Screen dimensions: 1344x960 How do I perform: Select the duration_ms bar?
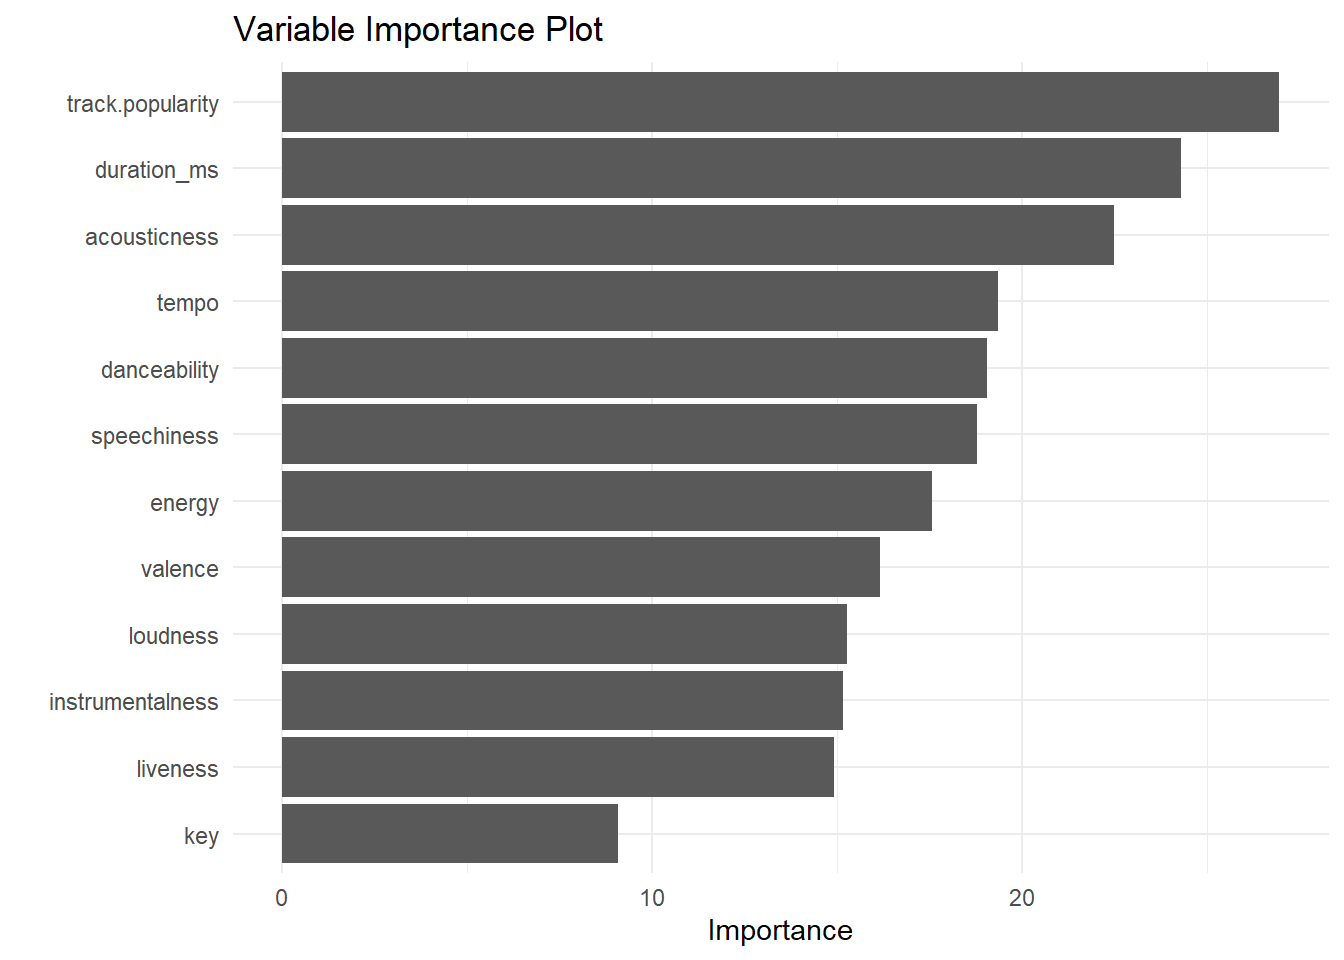(731, 168)
